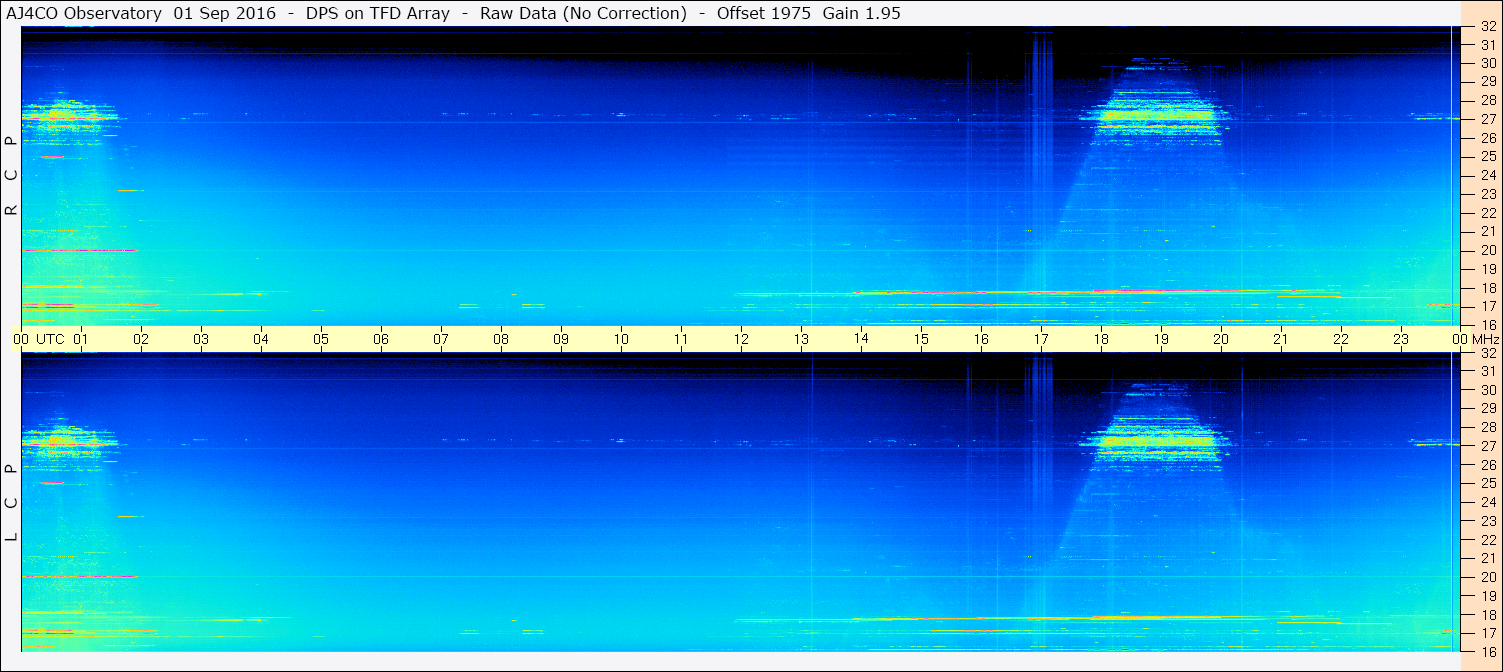Screen dimensions: 1503x672
Task: Click the 32 MHz label on the RCP scale
Action: pos(1488,27)
